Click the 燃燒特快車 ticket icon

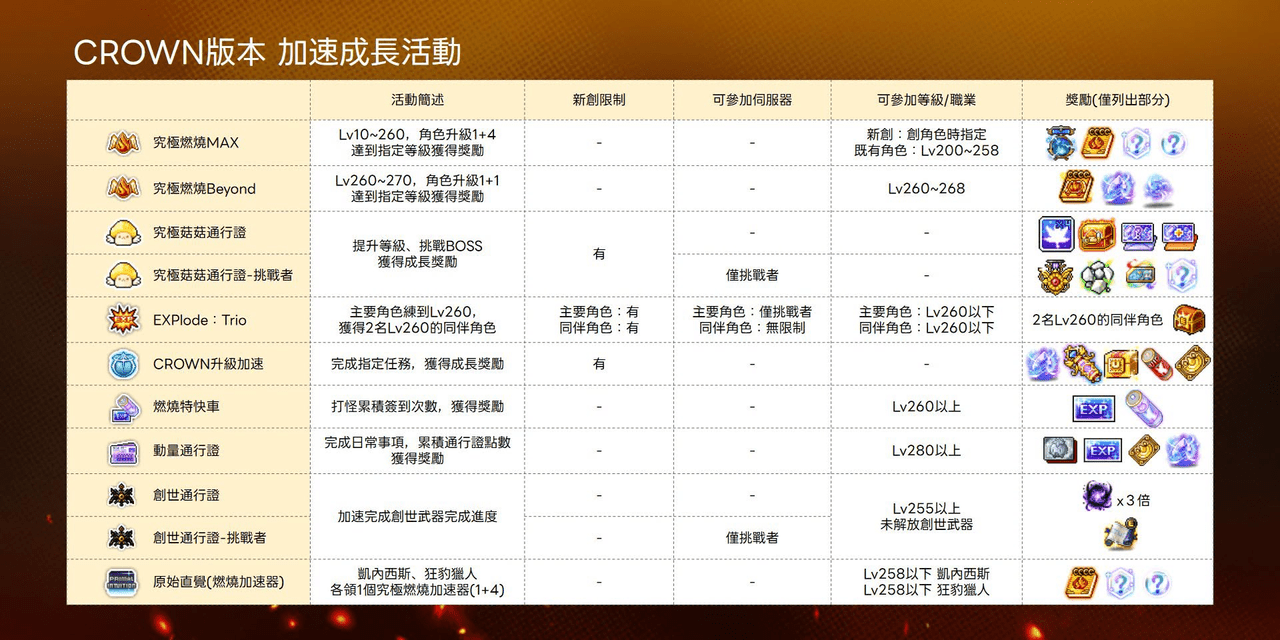pos(122,407)
